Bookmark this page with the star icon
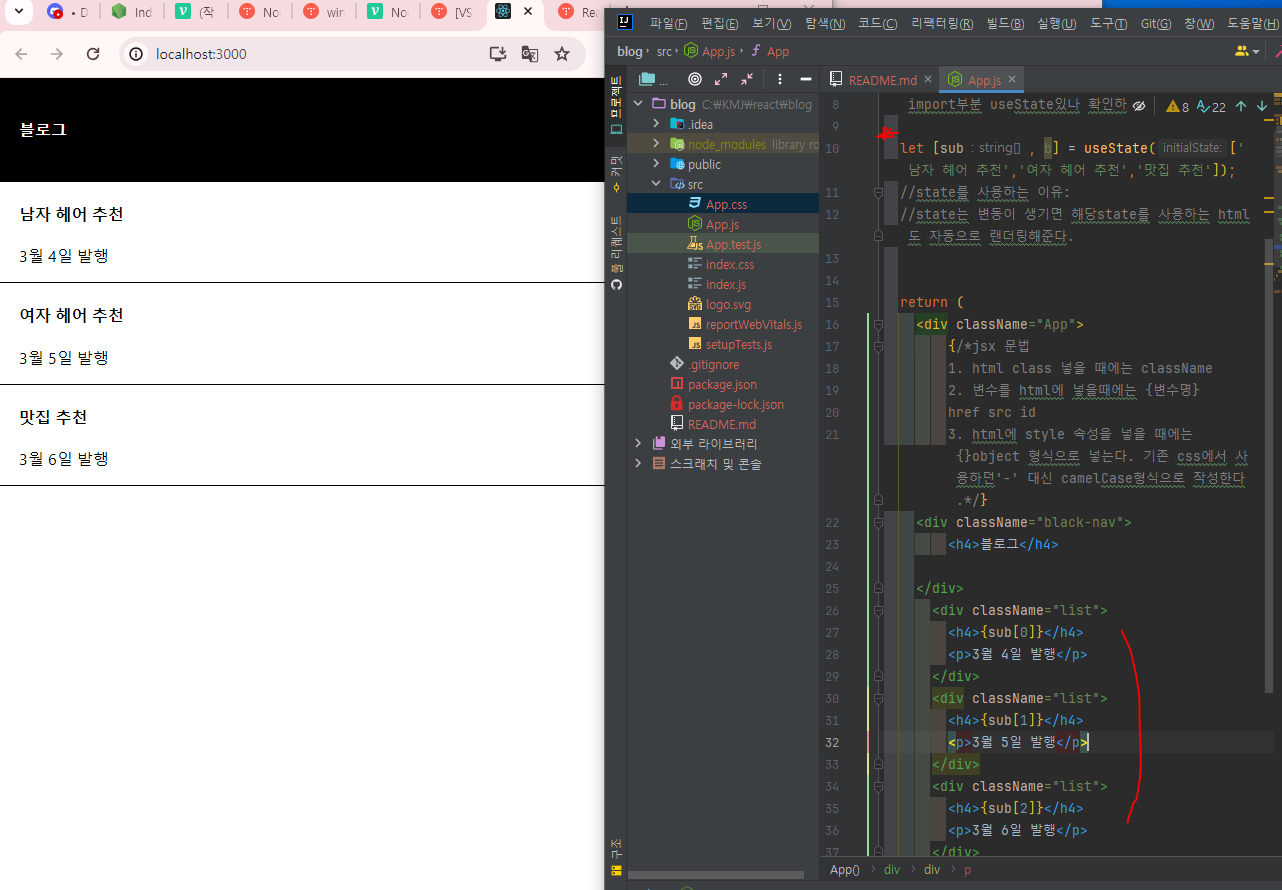The height and width of the screenshot is (890, 1282). tap(562, 54)
